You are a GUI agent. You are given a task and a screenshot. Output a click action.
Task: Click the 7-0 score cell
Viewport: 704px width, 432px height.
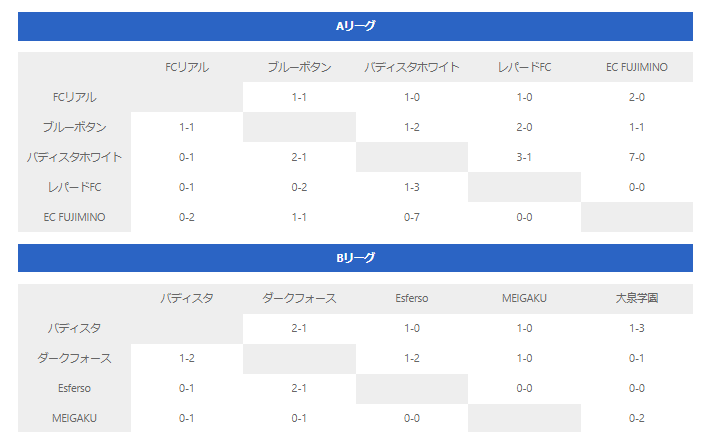point(637,157)
